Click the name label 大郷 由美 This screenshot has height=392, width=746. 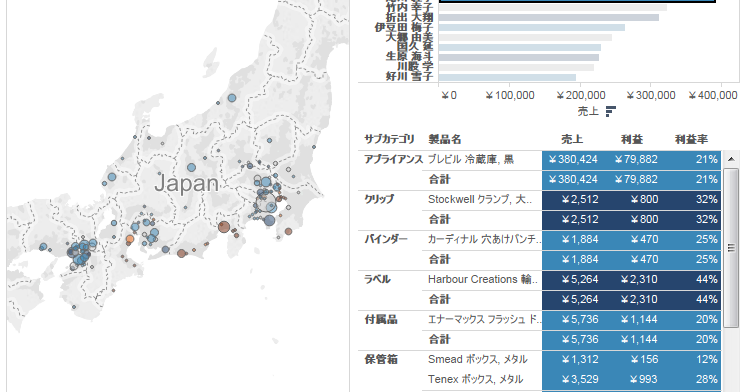pyautogui.click(x=409, y=37)
